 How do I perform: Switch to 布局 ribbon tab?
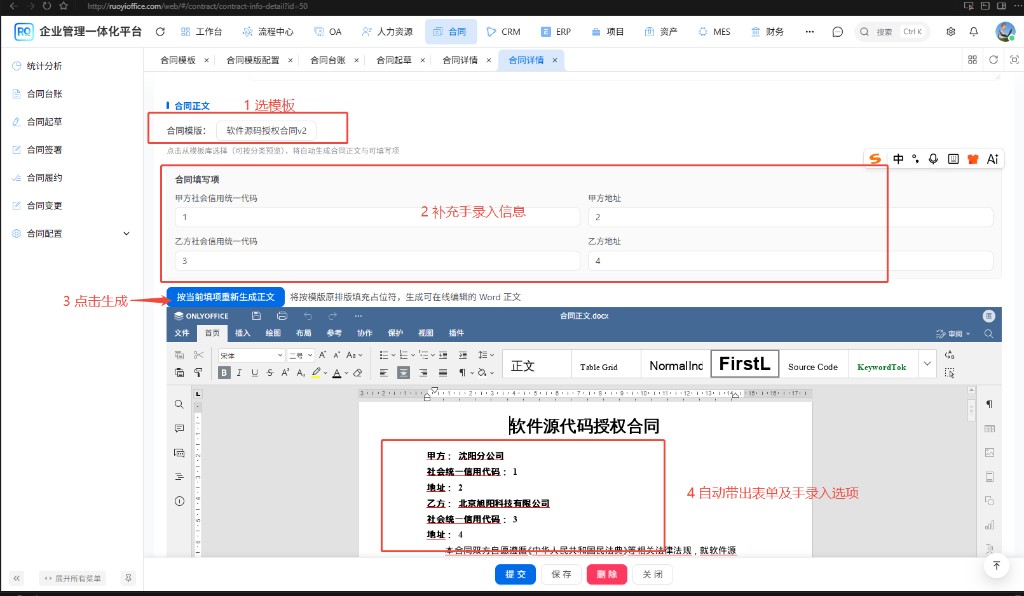tap(304, 333)
